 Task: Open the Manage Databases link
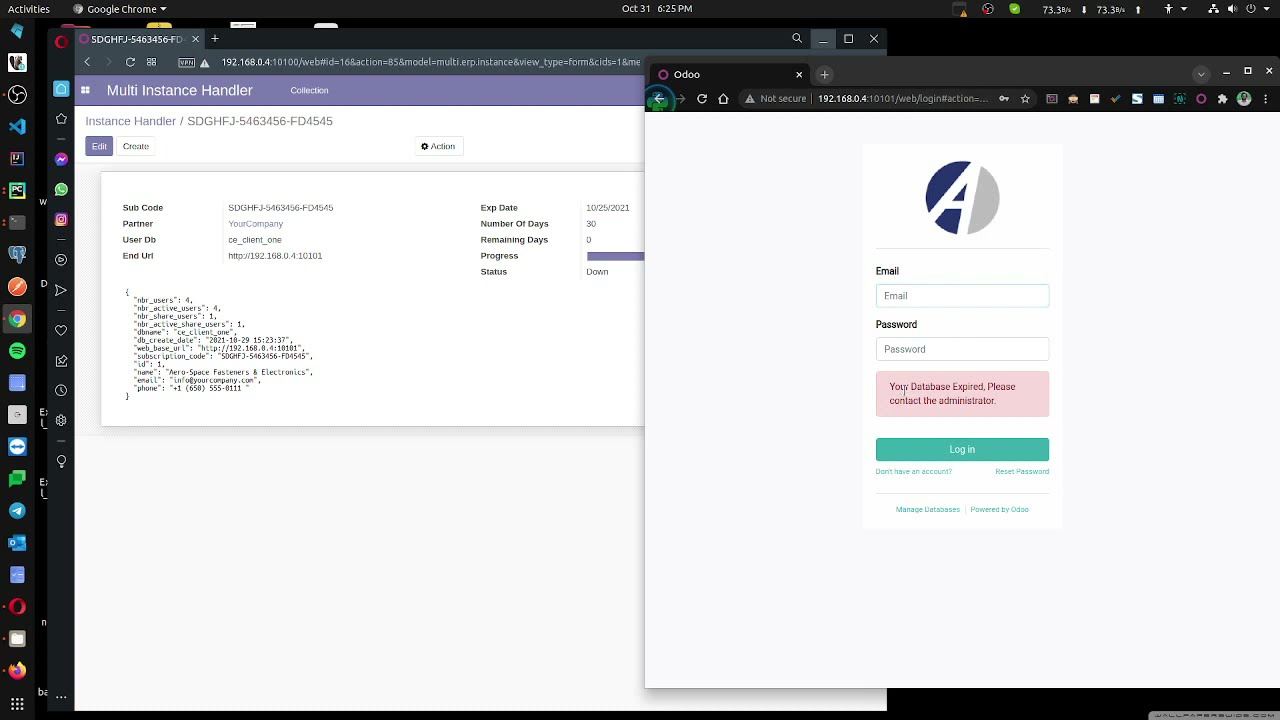click(928, 509)
